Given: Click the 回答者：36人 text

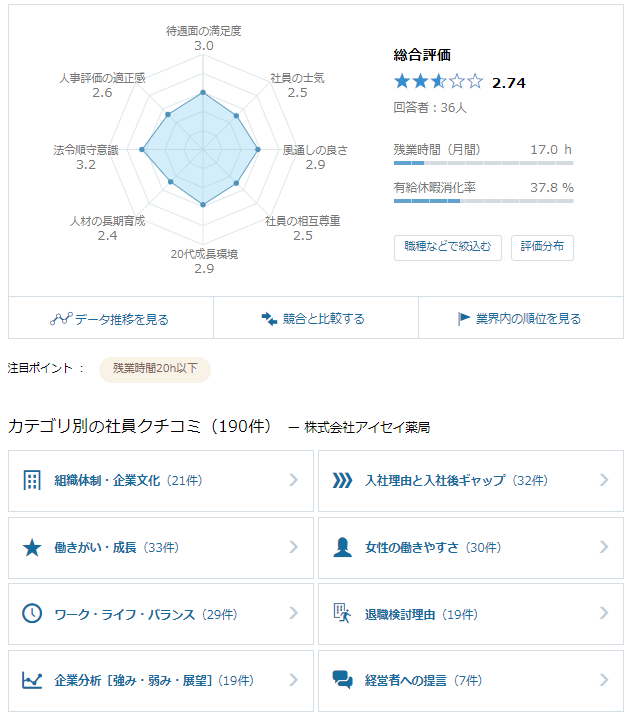Looking at the screenshot, I should click(430, 108).
